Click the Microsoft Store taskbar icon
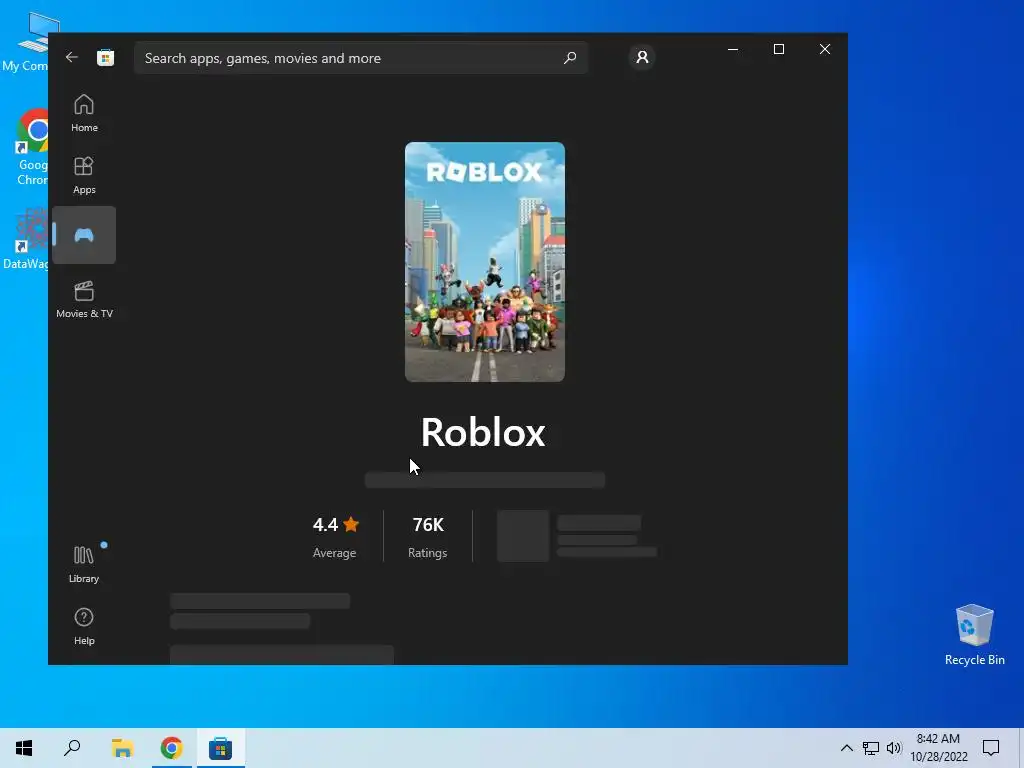1024x768 pixels. 220,748
